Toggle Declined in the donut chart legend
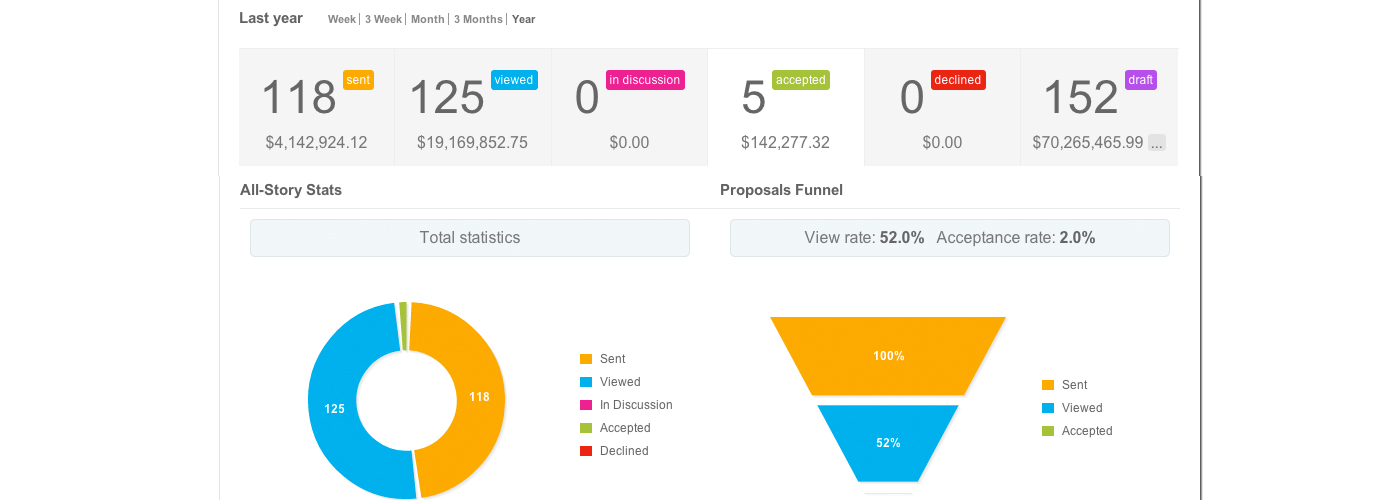 pyautogui.click(x=614, y=451)
